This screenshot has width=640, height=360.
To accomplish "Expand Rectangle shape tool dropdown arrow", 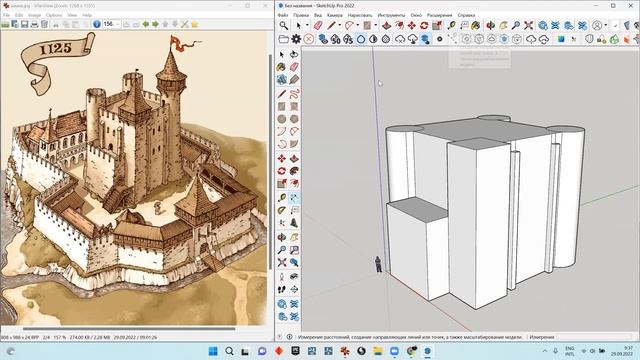I will click(x=376, y=25).
